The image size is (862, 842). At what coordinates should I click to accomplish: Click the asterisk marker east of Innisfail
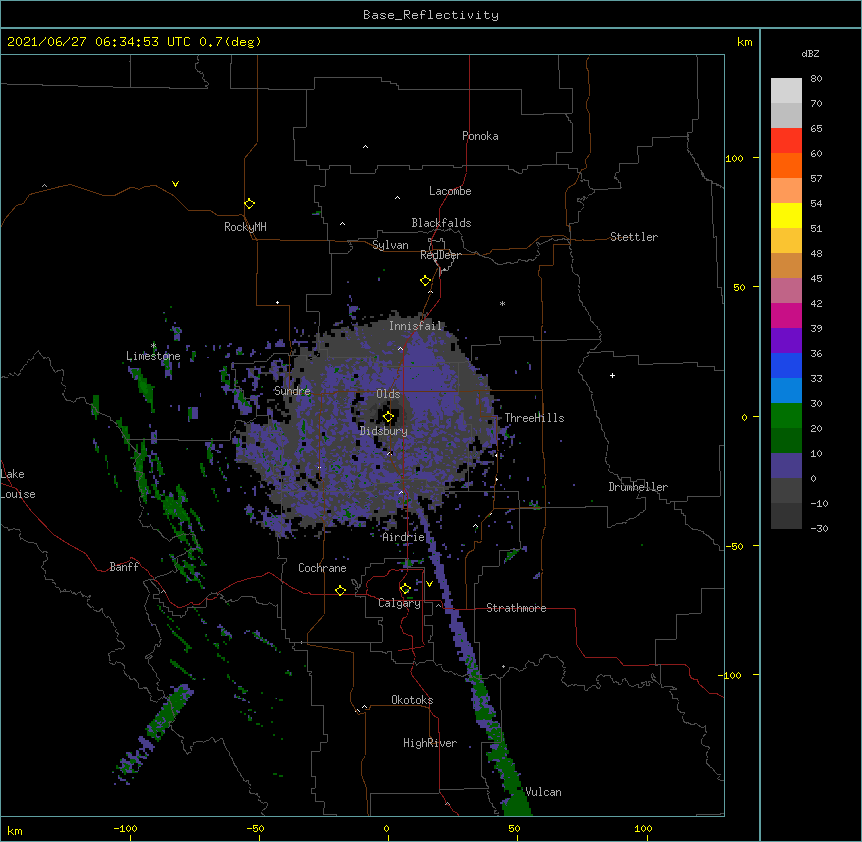coord(502,303)
